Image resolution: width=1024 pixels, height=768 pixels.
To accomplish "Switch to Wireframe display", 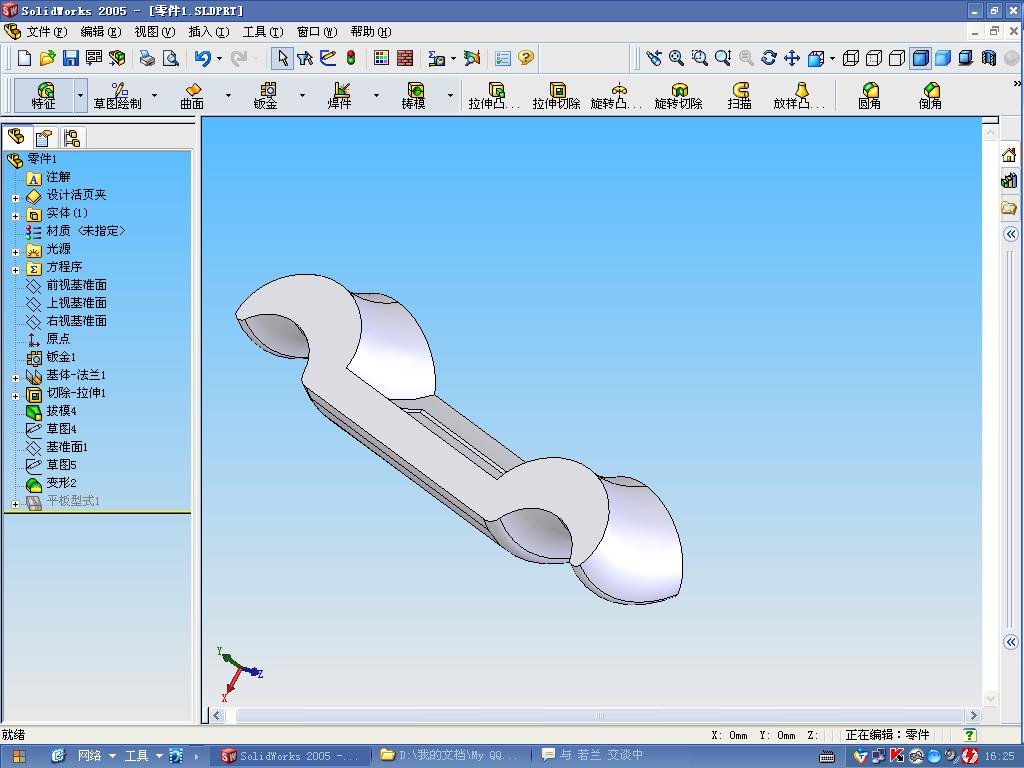I will coord(850,58).
